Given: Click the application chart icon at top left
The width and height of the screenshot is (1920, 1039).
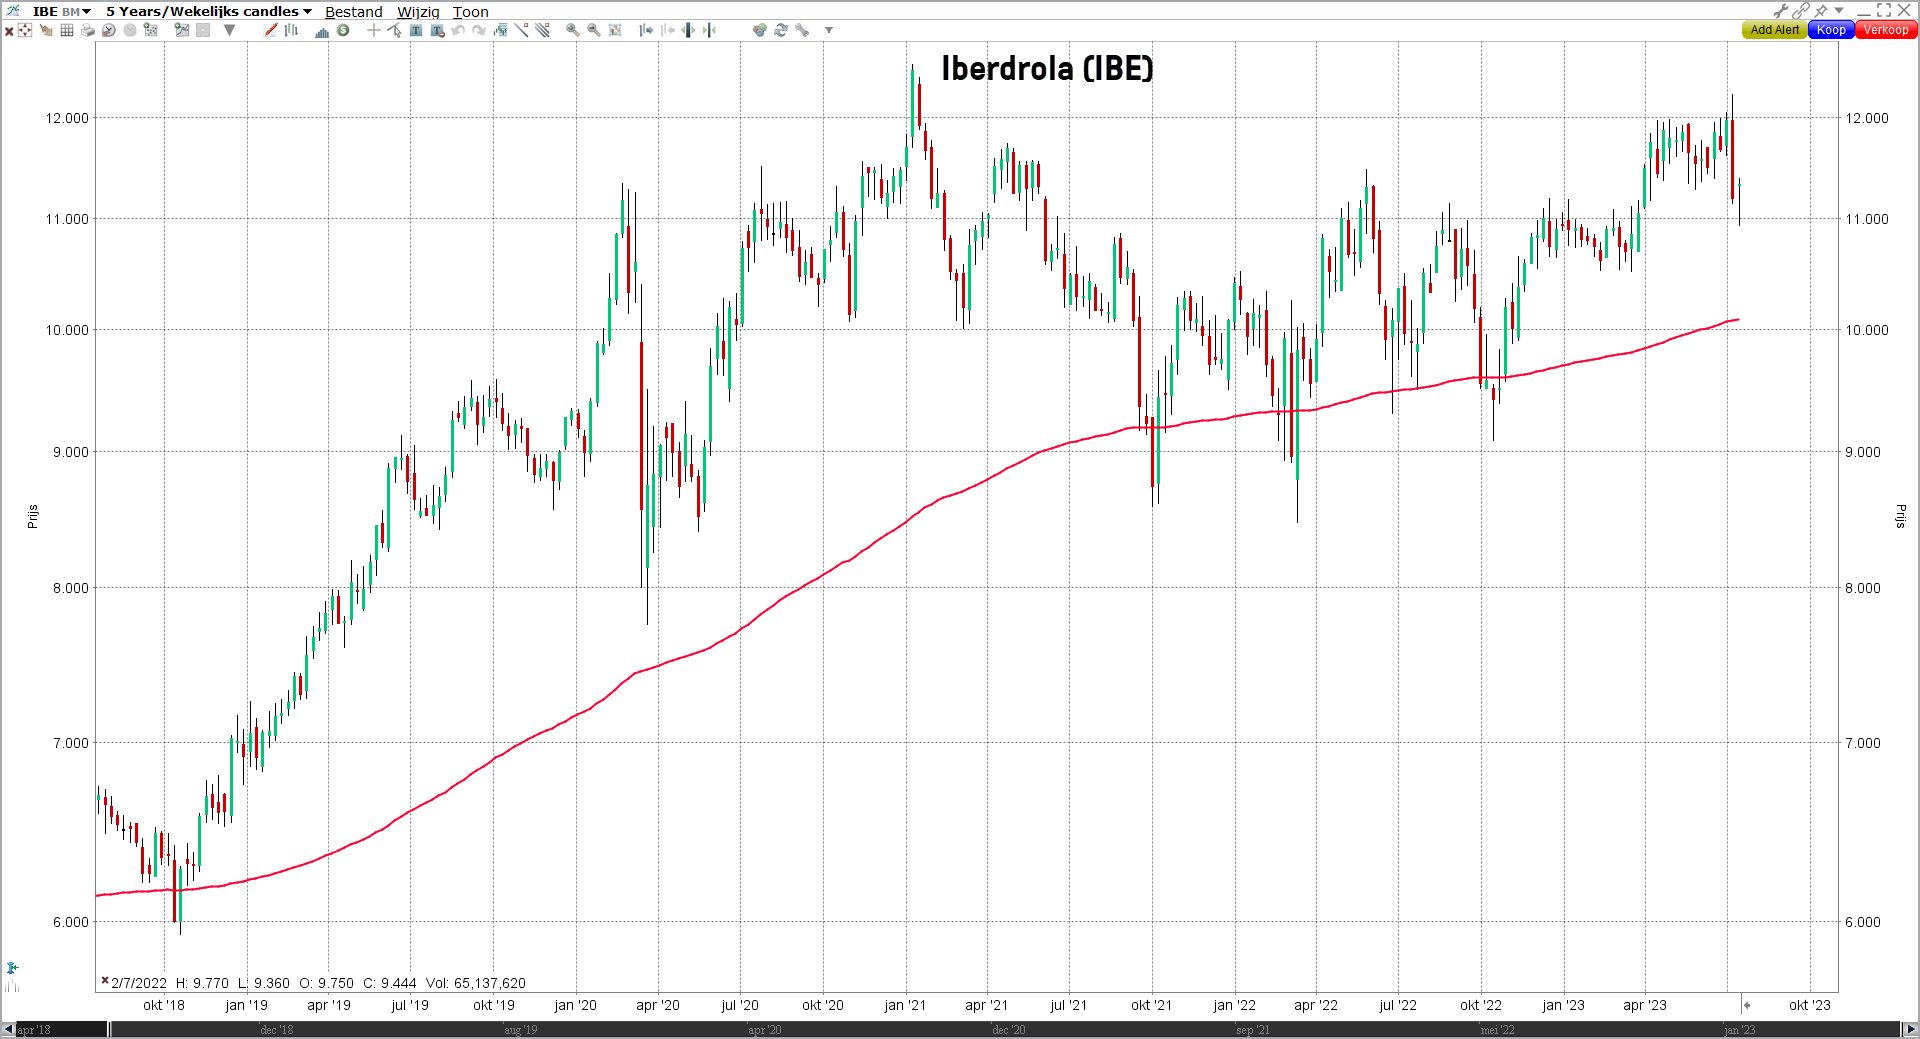Looking at the screenshot, I should point(13,10).
